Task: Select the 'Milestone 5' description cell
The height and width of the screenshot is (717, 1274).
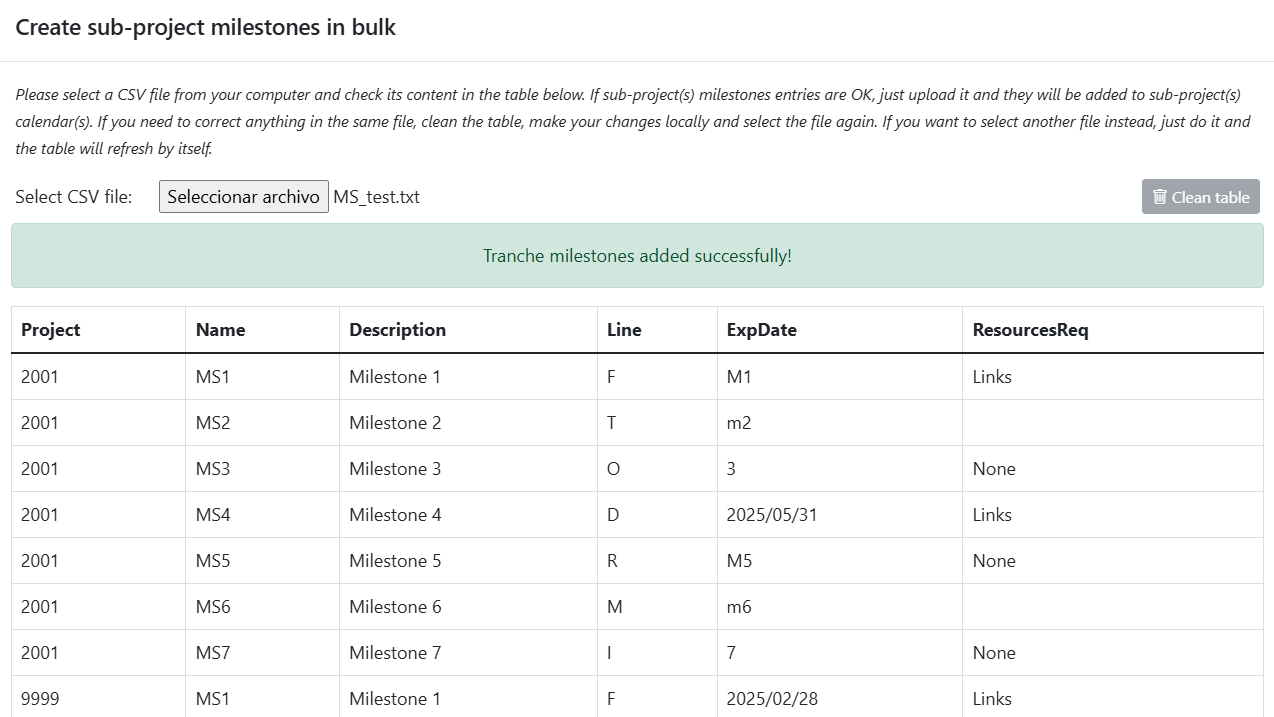Action: click(469, 561)
